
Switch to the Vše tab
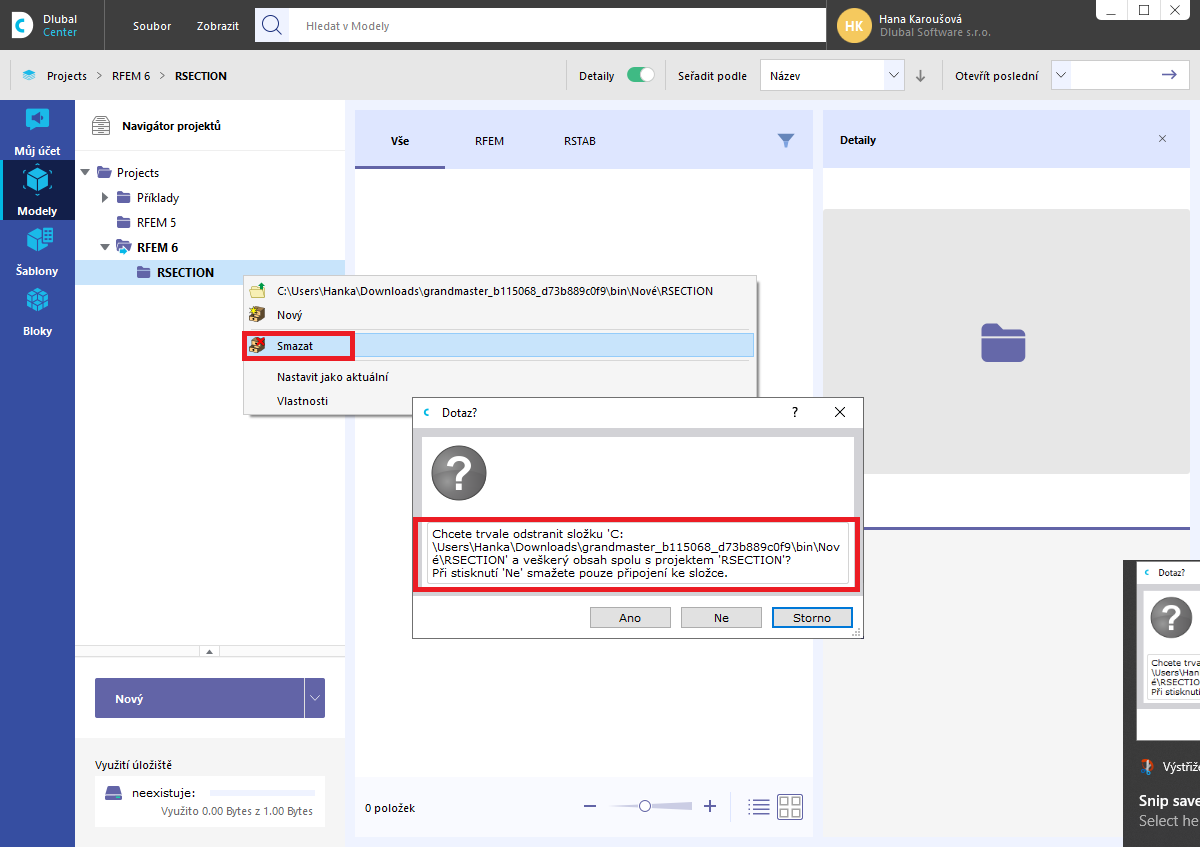click(400, 141)
